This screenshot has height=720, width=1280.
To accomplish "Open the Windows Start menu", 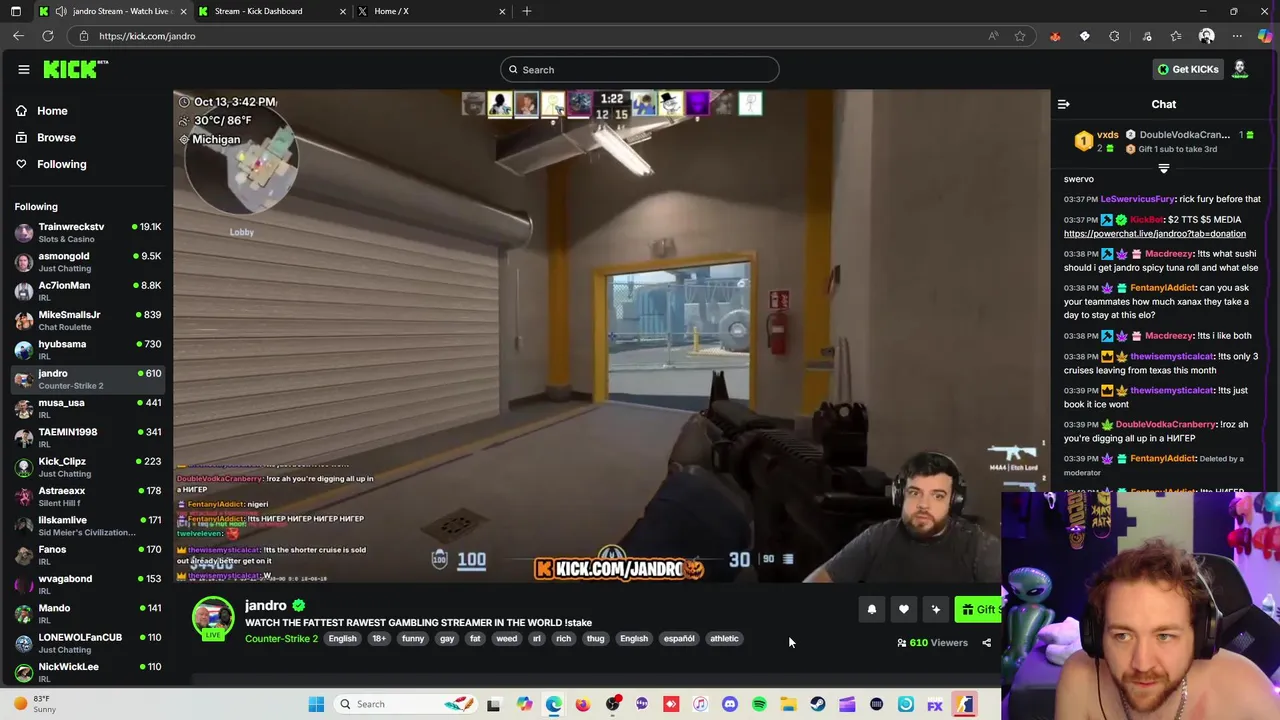I will tap(316, 704).
